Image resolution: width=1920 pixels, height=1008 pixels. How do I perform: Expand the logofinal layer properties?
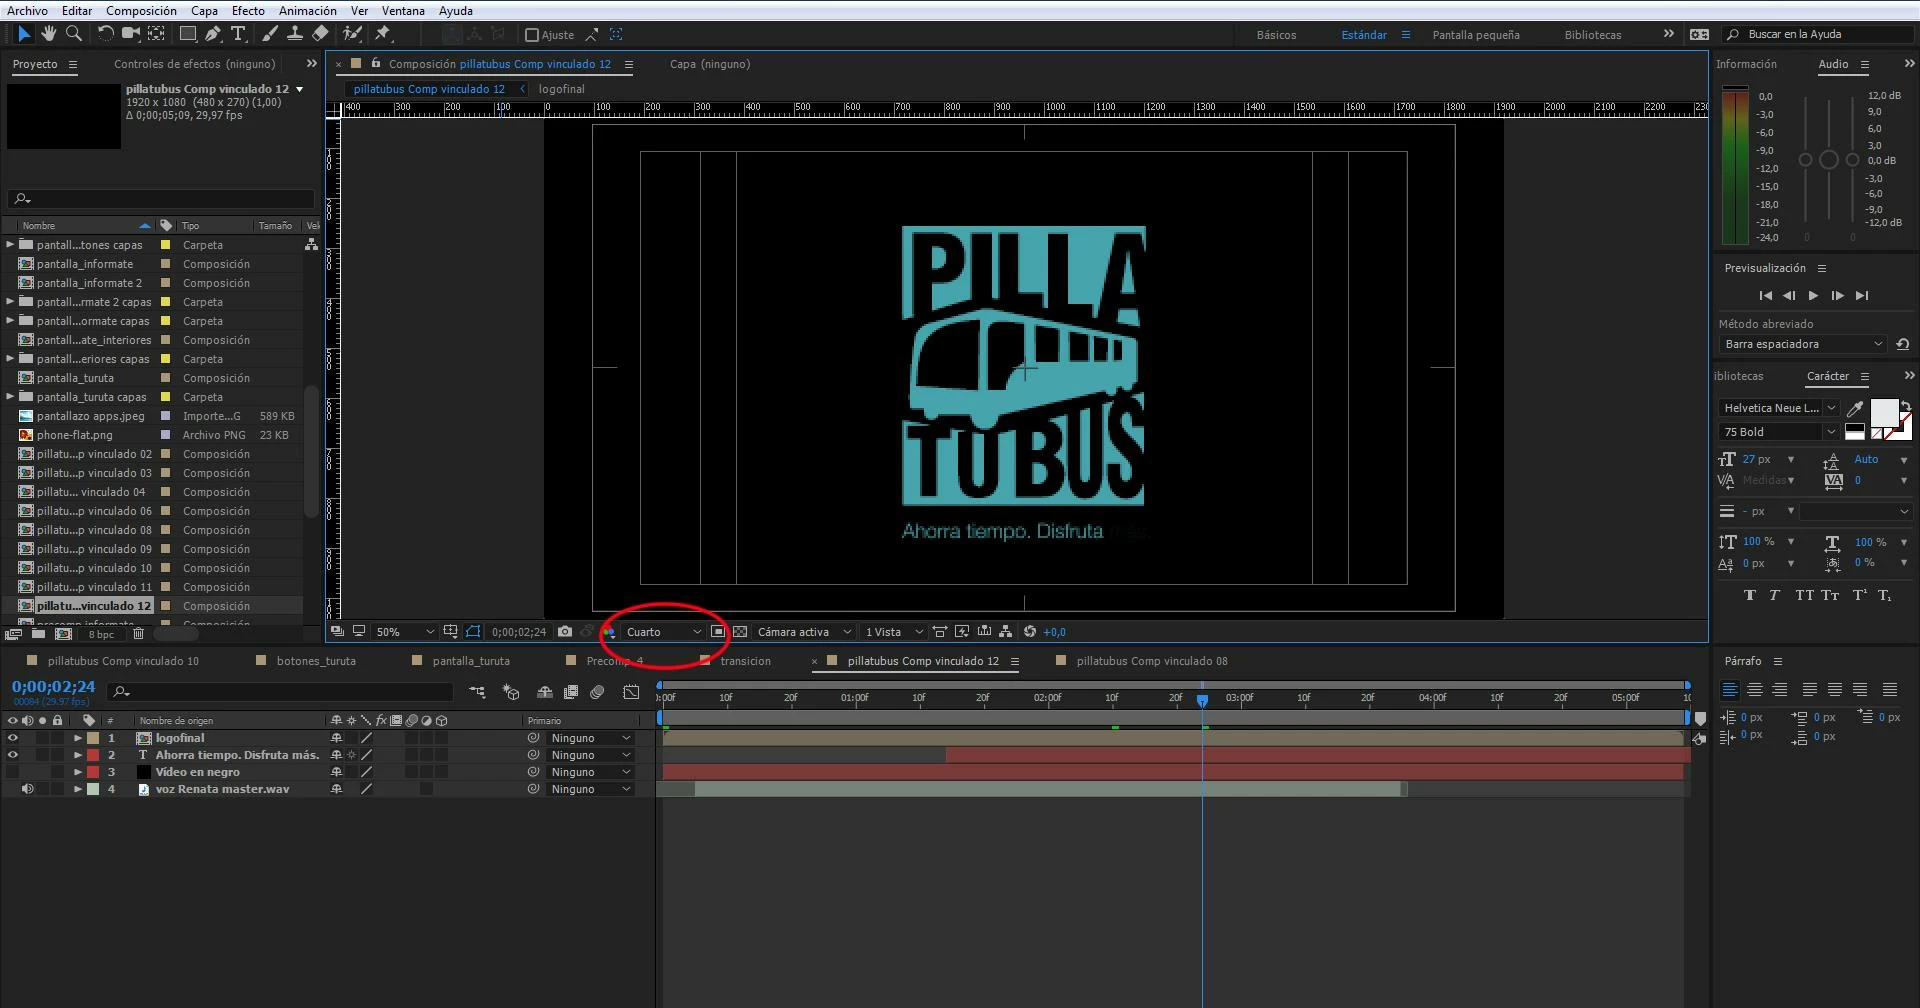pyautogui.click(x=78, y=738)
